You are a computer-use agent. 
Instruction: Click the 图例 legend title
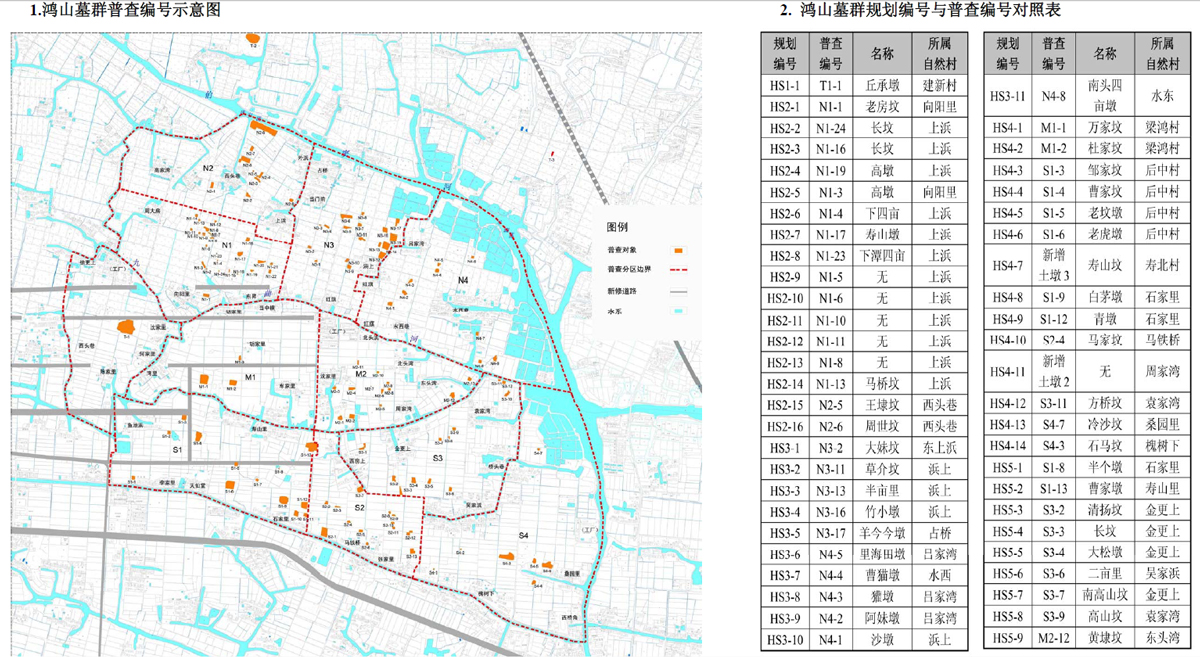(618, 225)
